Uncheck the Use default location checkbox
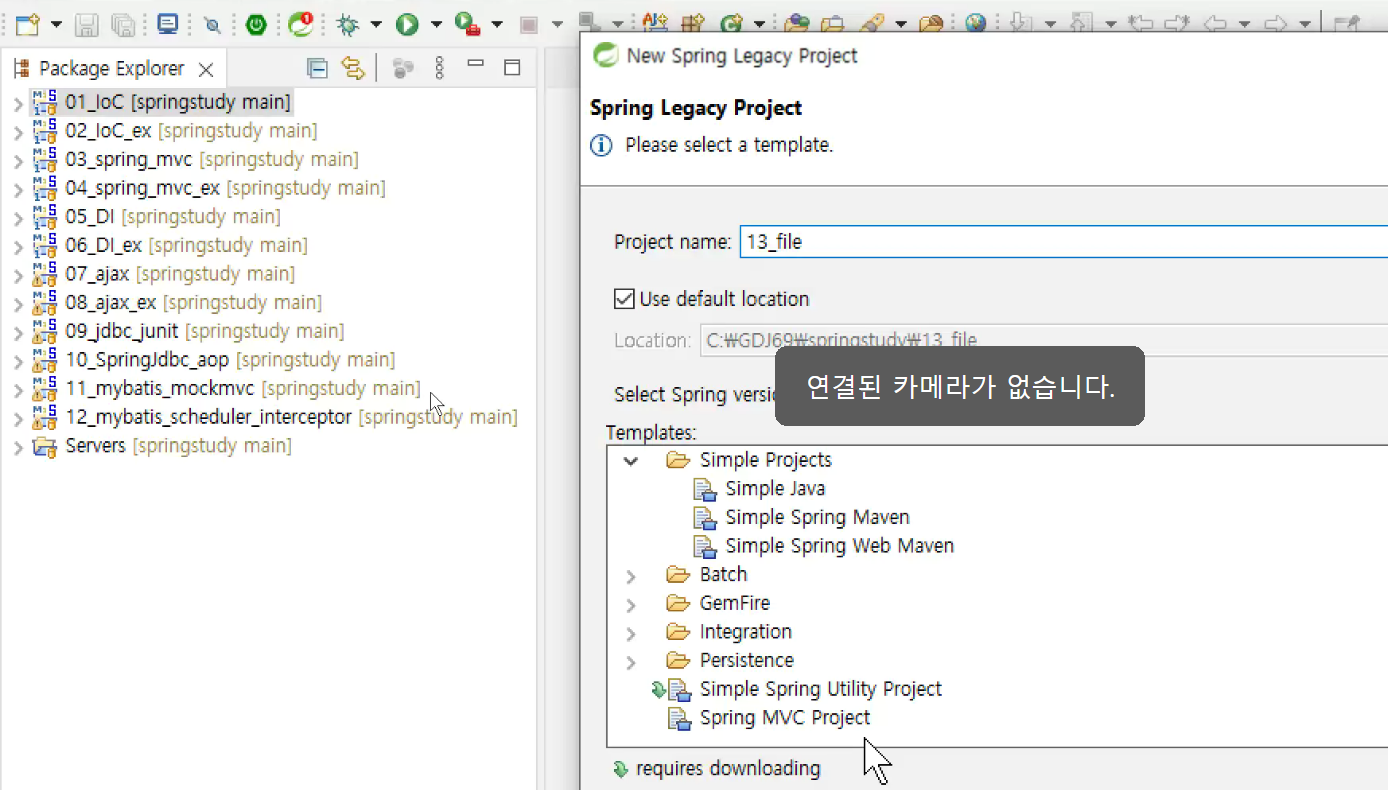Screen dimensions: 1388x790 click(624, 299)
